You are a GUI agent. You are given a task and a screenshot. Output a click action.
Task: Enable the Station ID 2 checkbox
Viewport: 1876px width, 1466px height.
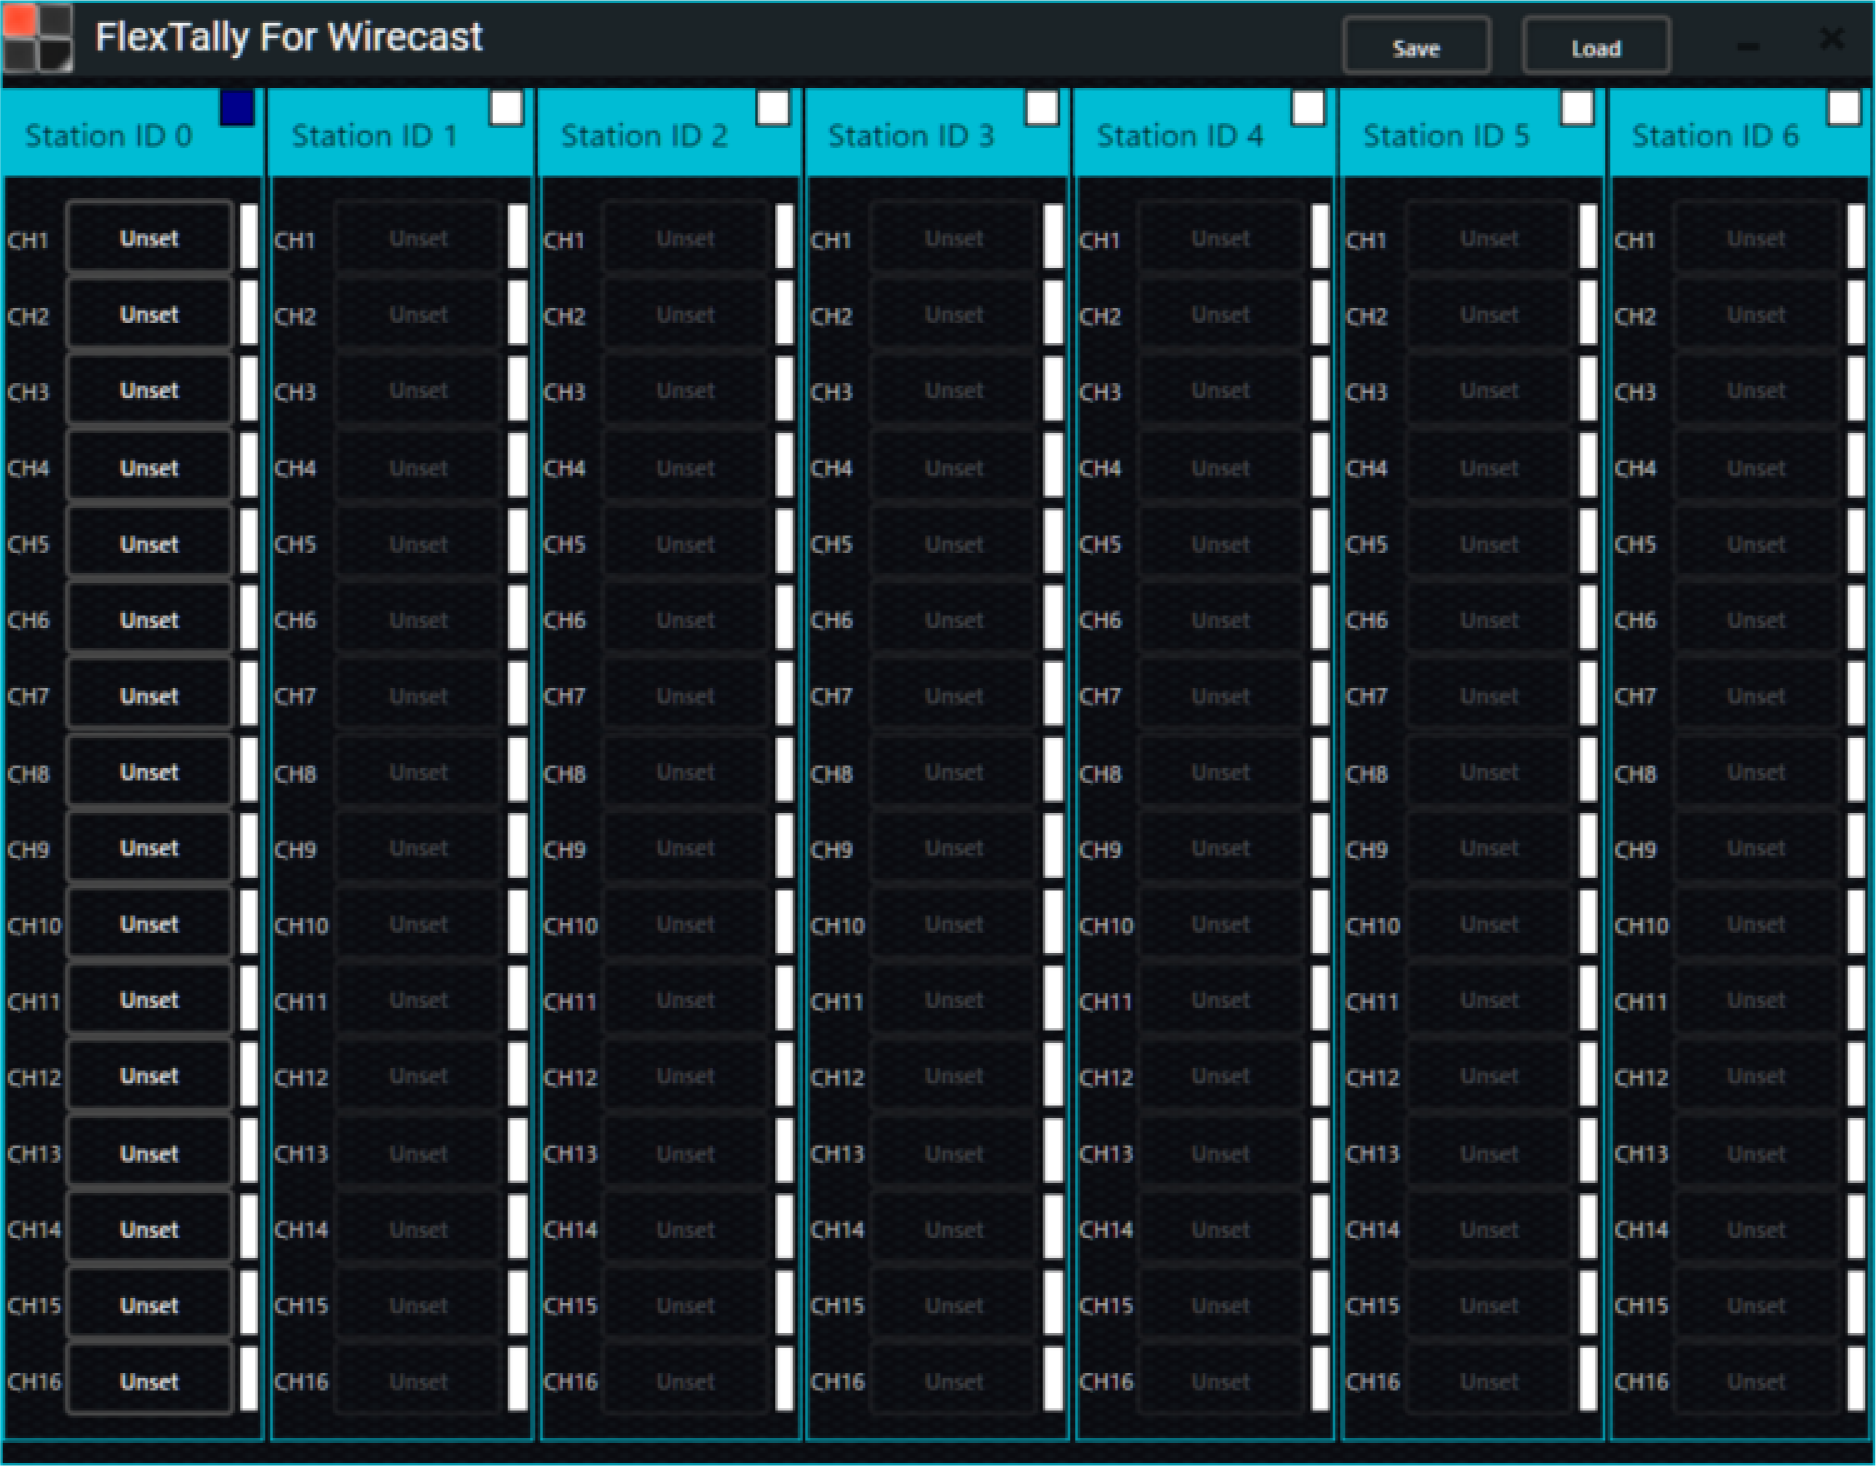tap(773, 110)
